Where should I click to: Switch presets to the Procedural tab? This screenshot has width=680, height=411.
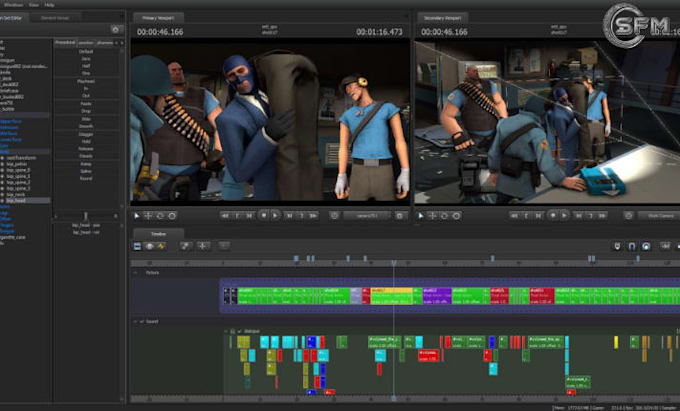tap(65, 42)
